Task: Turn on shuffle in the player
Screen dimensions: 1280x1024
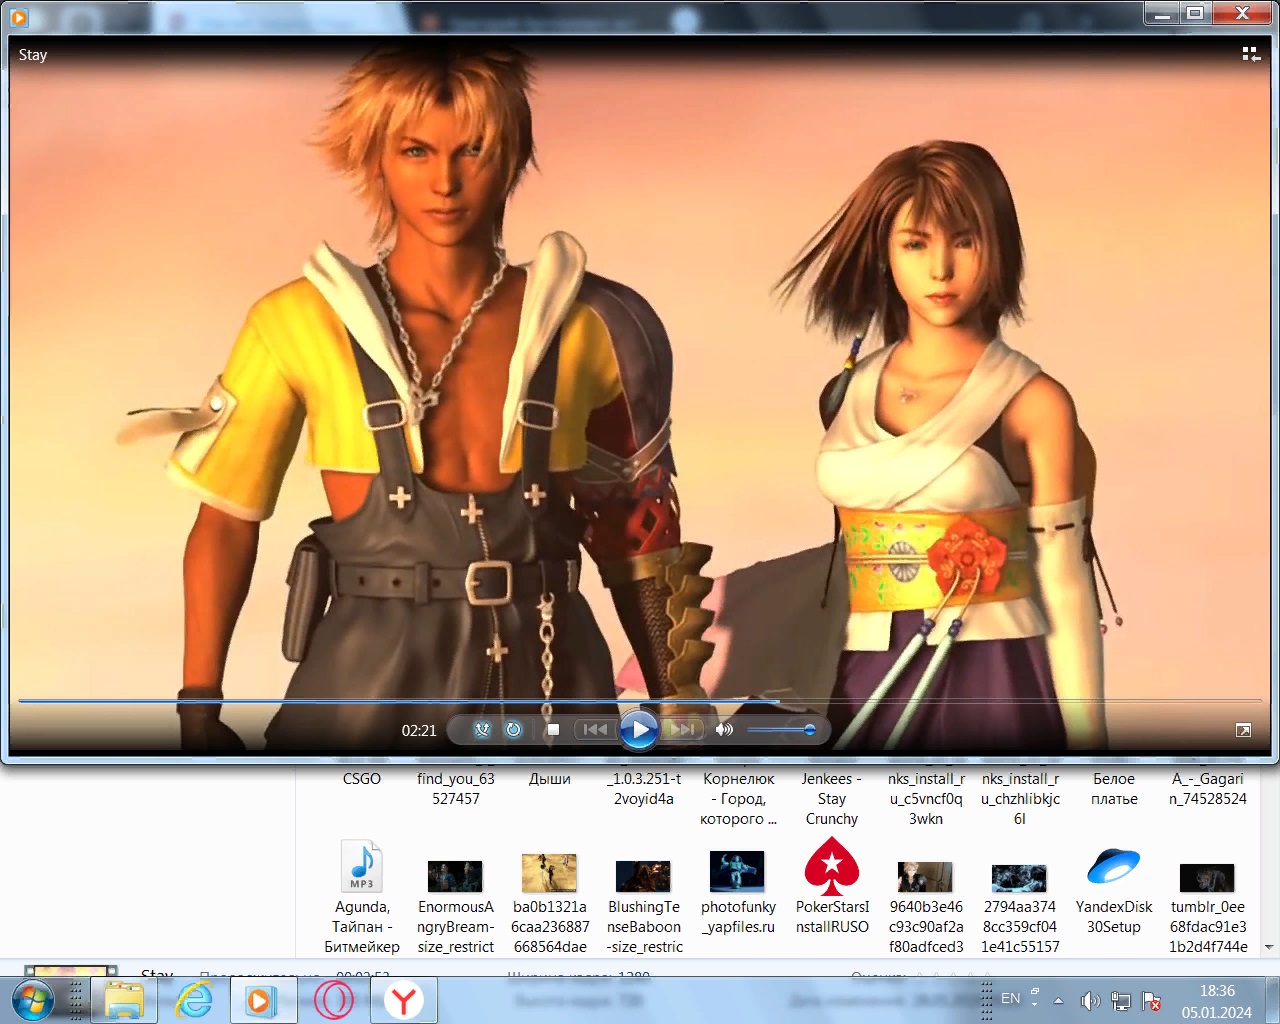Action: pyautogui.click(x=482, y=730)
